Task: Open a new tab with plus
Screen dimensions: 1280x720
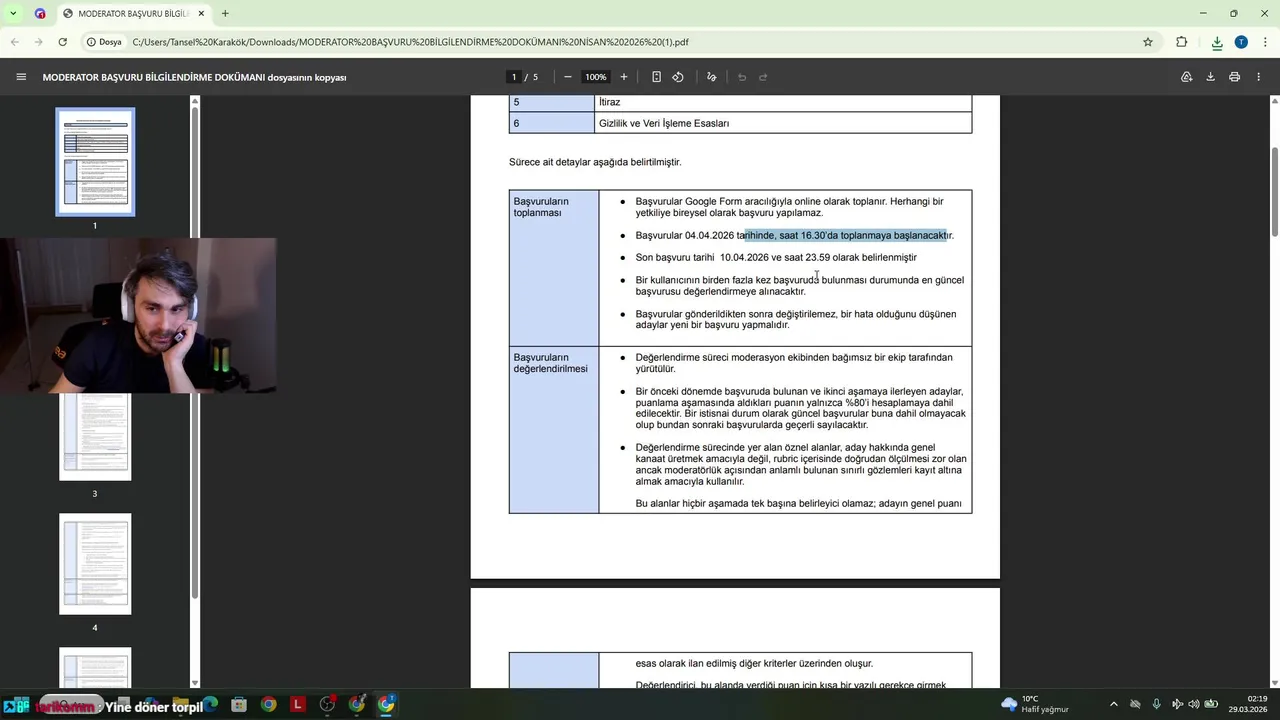Action: [225, 13]
